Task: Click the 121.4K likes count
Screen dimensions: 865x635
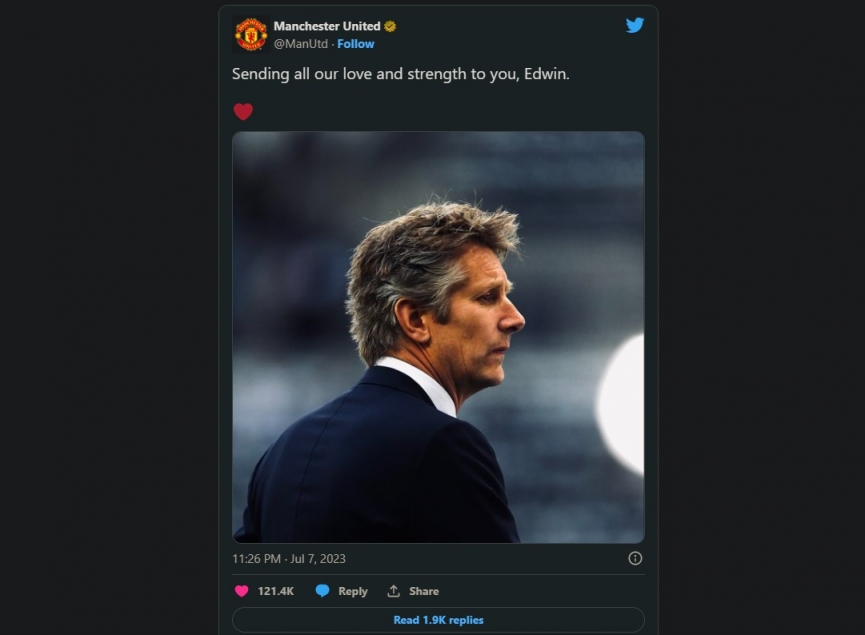Action: click(276, 591)
